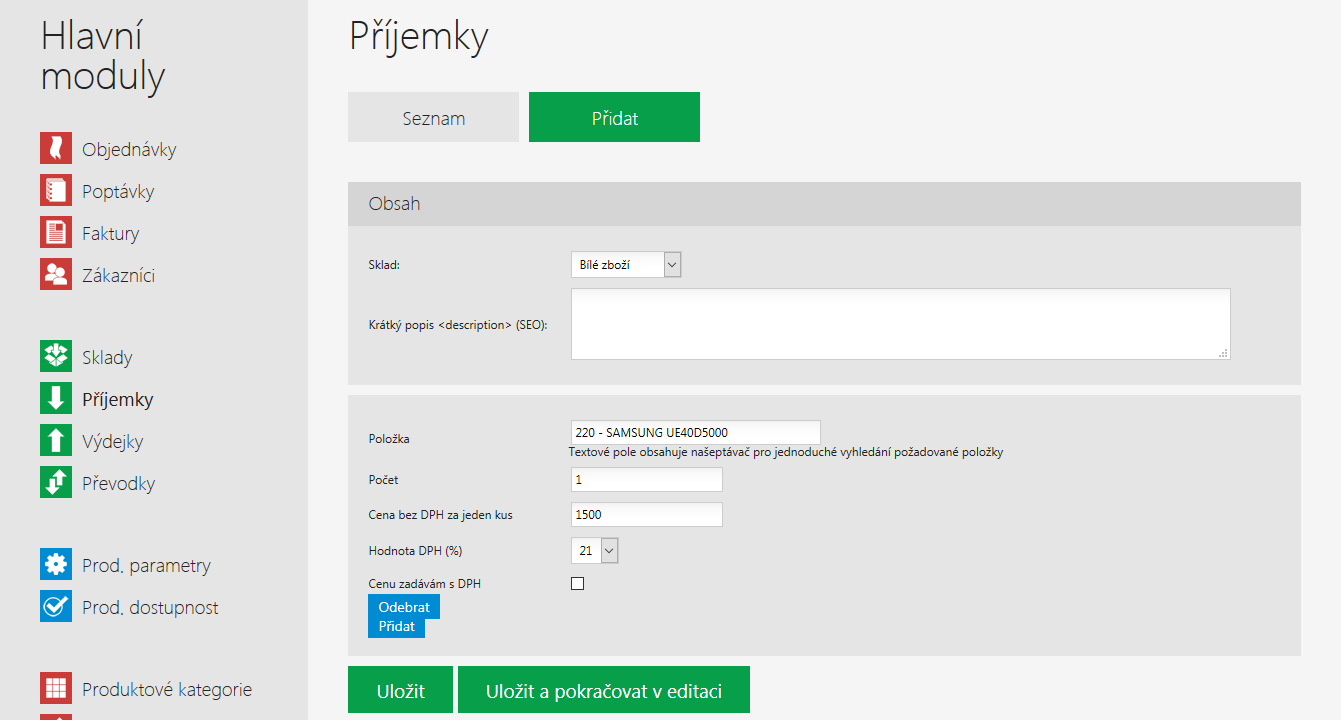Click the Uložit button

(x=400, y=690)
